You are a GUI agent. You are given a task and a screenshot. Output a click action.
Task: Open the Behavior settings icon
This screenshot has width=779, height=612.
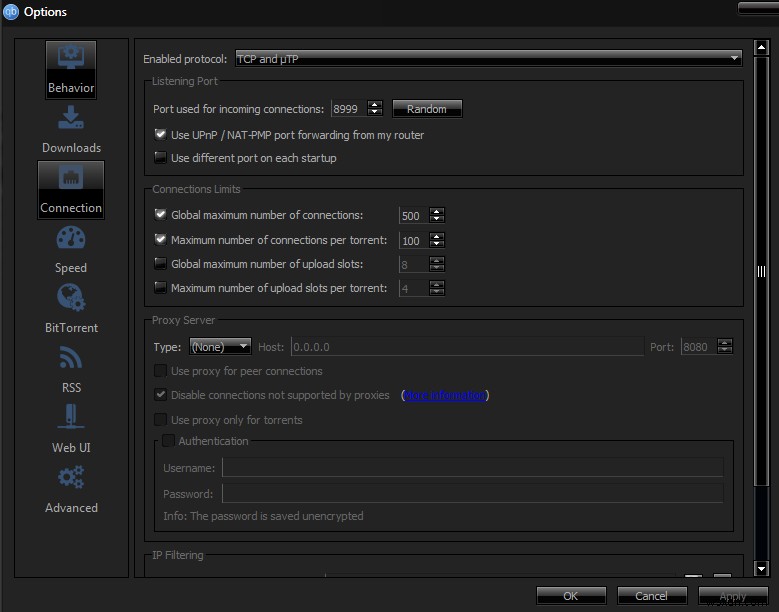click(x=71, y=57)
